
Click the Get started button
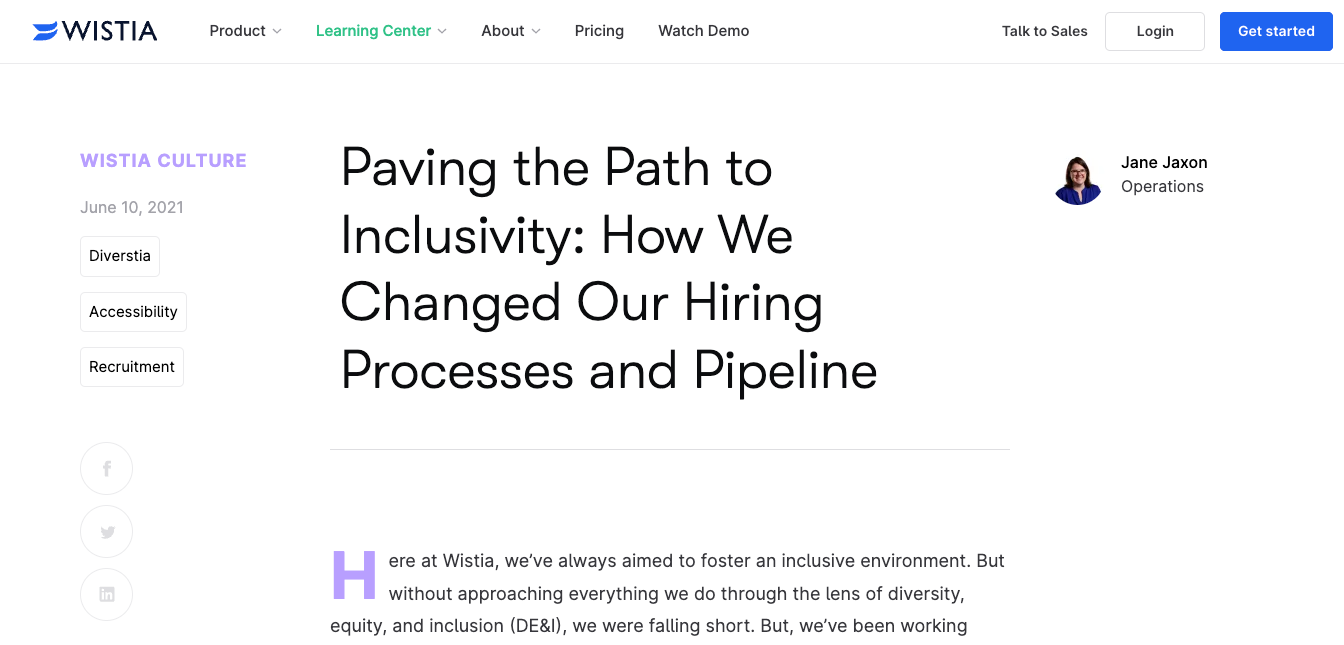(x=1276, y=31)
